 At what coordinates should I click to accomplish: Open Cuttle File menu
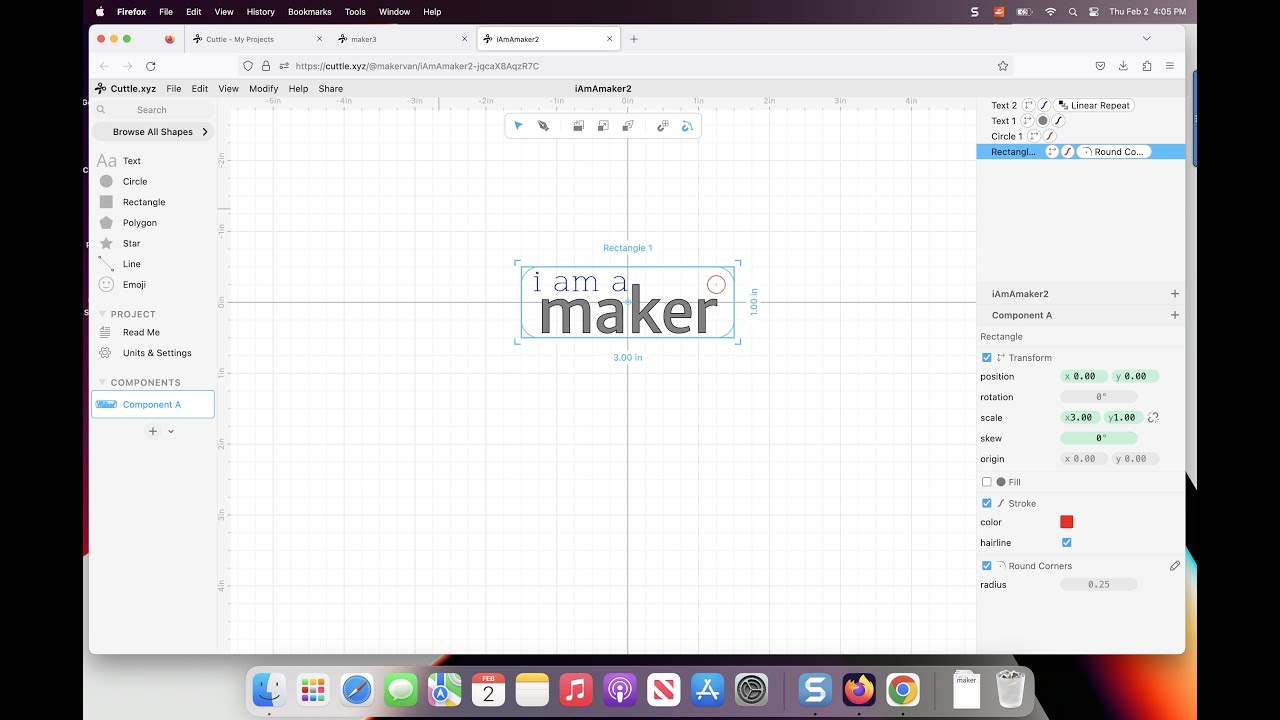(174, 89)
